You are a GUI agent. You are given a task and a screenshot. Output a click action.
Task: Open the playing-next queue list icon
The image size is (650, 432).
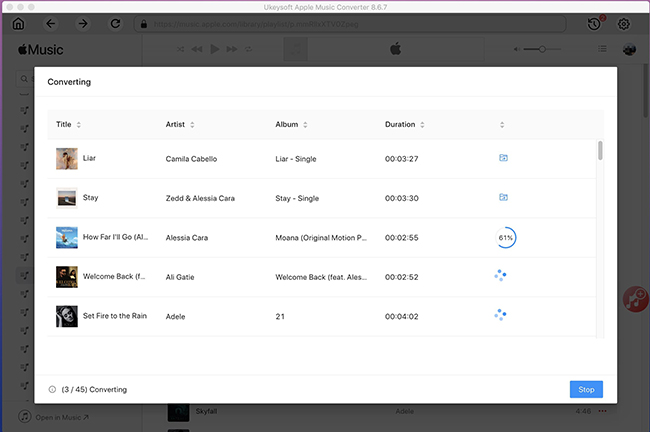602,49
